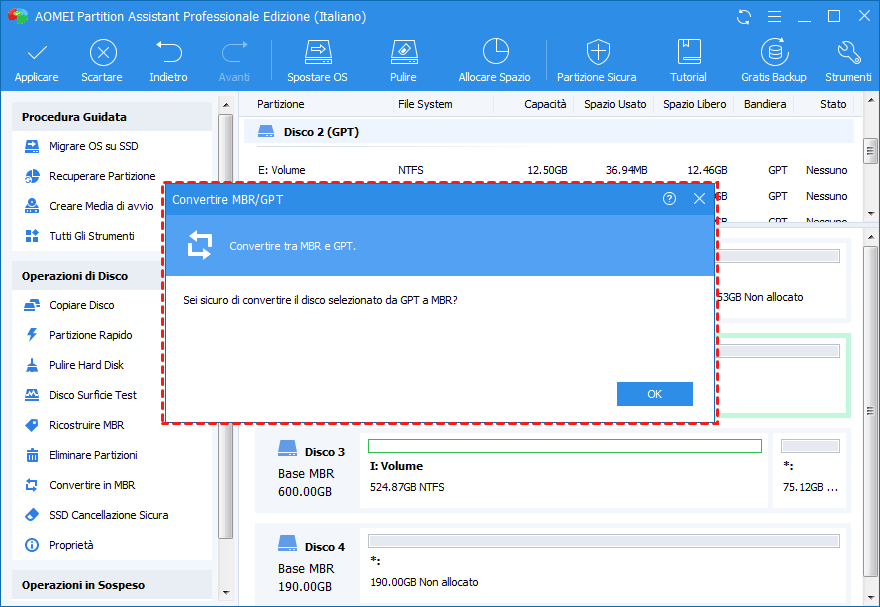Click the 36.94MB used space cell
The height and width of the screenshot is (607, 880).
626,170
